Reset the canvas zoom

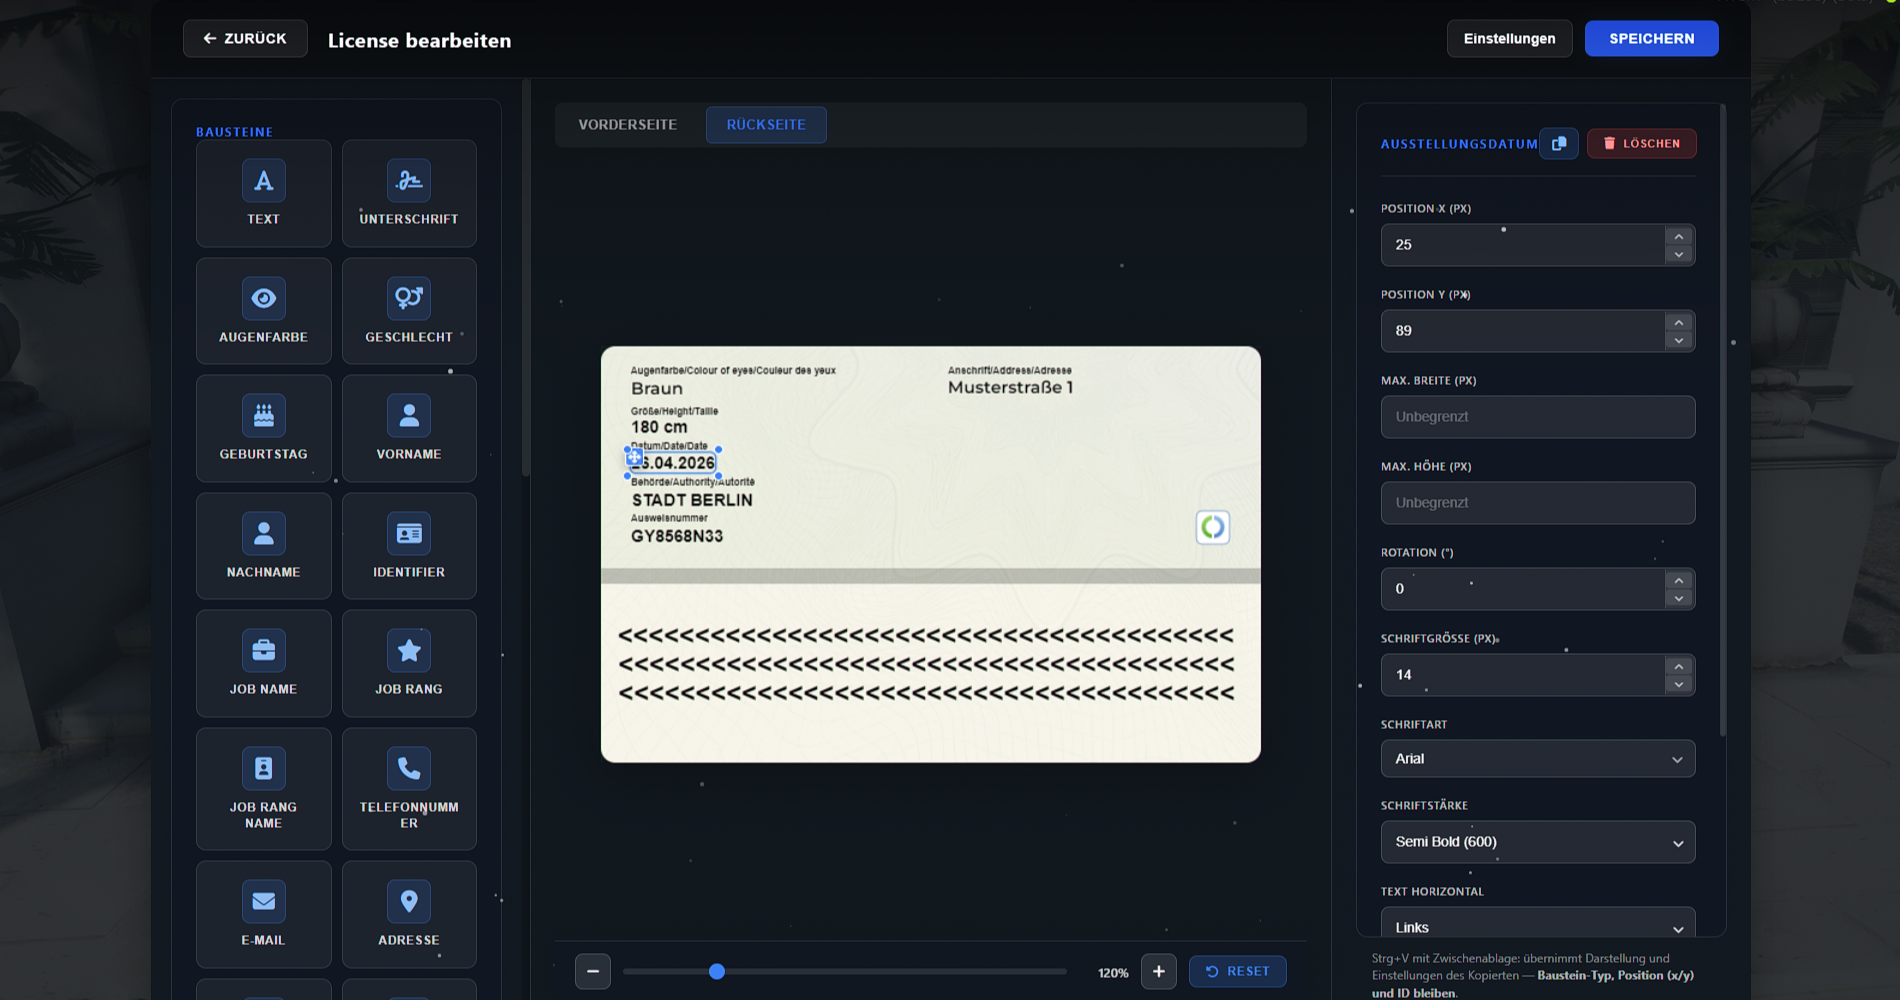(1237, 971)
